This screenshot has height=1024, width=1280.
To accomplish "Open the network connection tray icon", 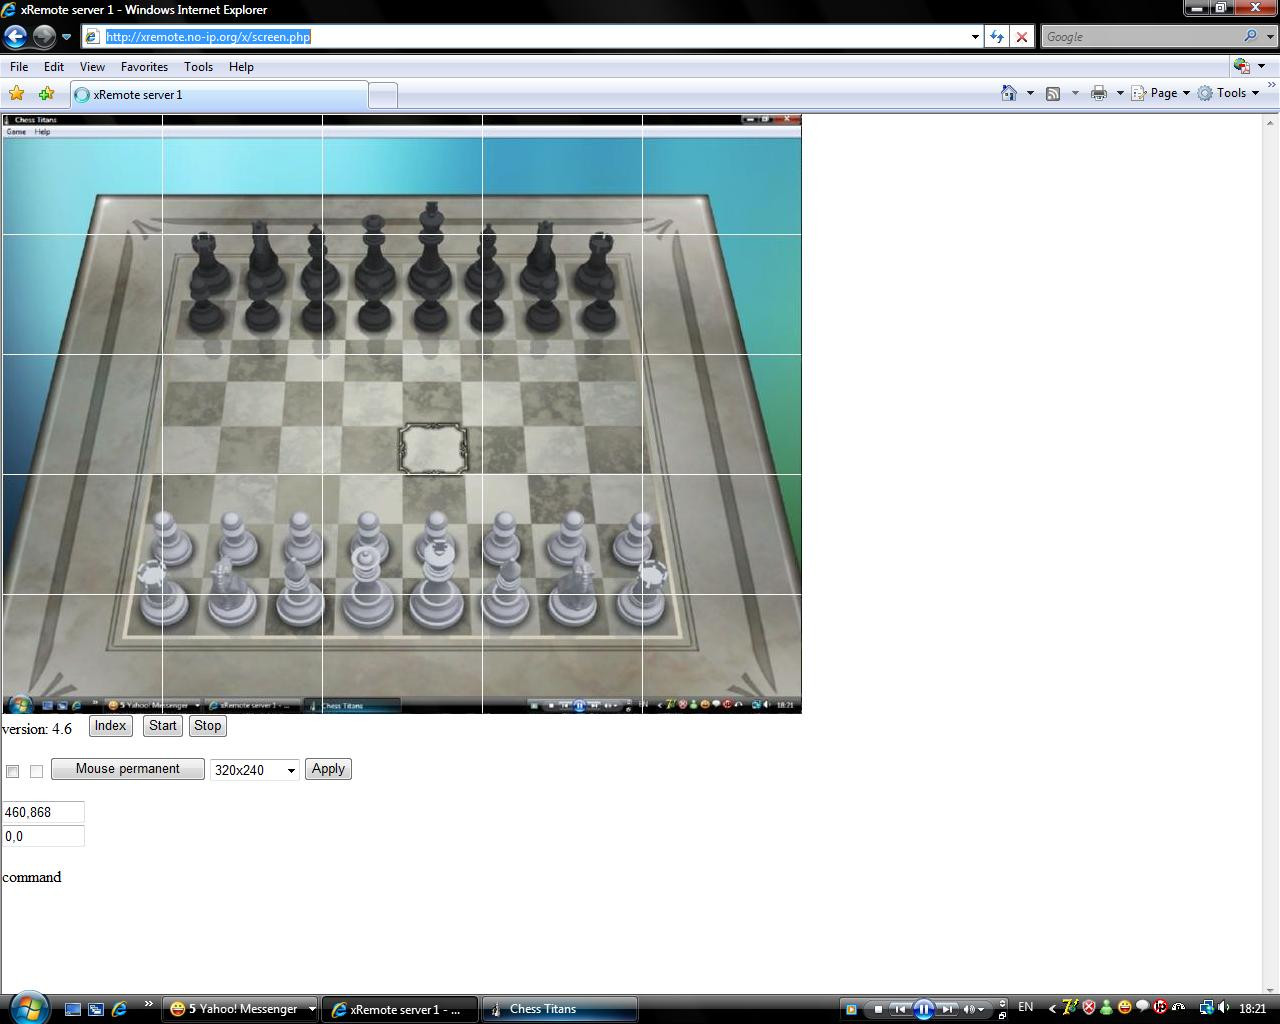I will click(1206, 1008).
